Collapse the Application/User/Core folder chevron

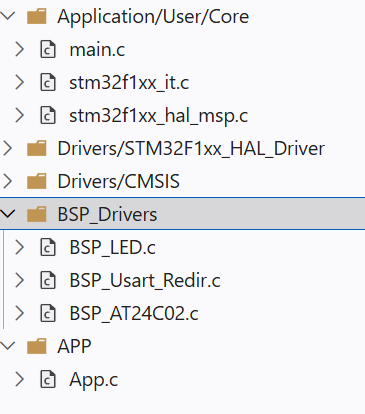pyautogui.click(x=7, y=16)
